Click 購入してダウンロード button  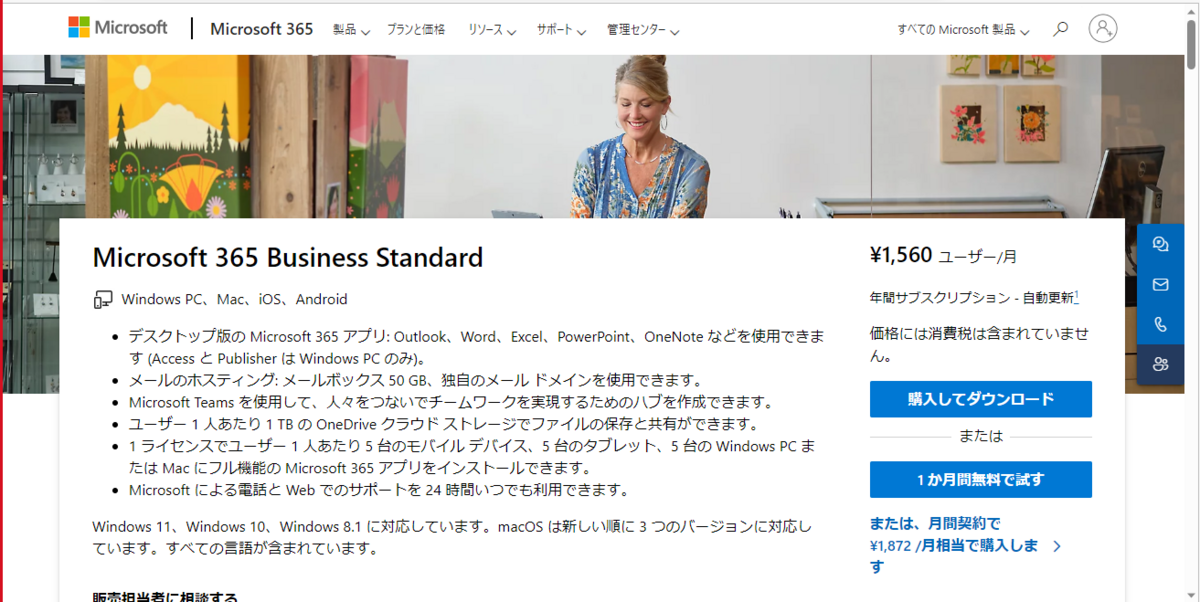pos(981,399)
